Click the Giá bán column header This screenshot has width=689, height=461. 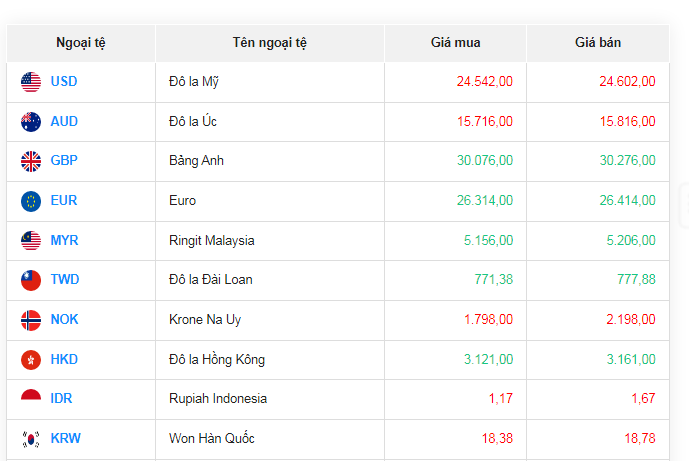coord(598,43)
